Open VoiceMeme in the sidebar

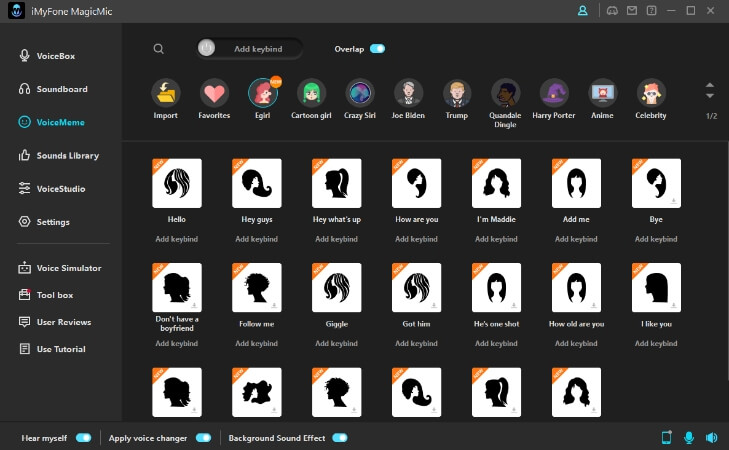(x=51, y=122)
